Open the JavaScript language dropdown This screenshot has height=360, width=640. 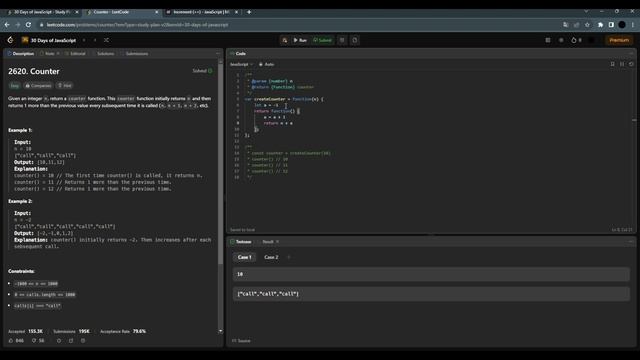[241, 64]
